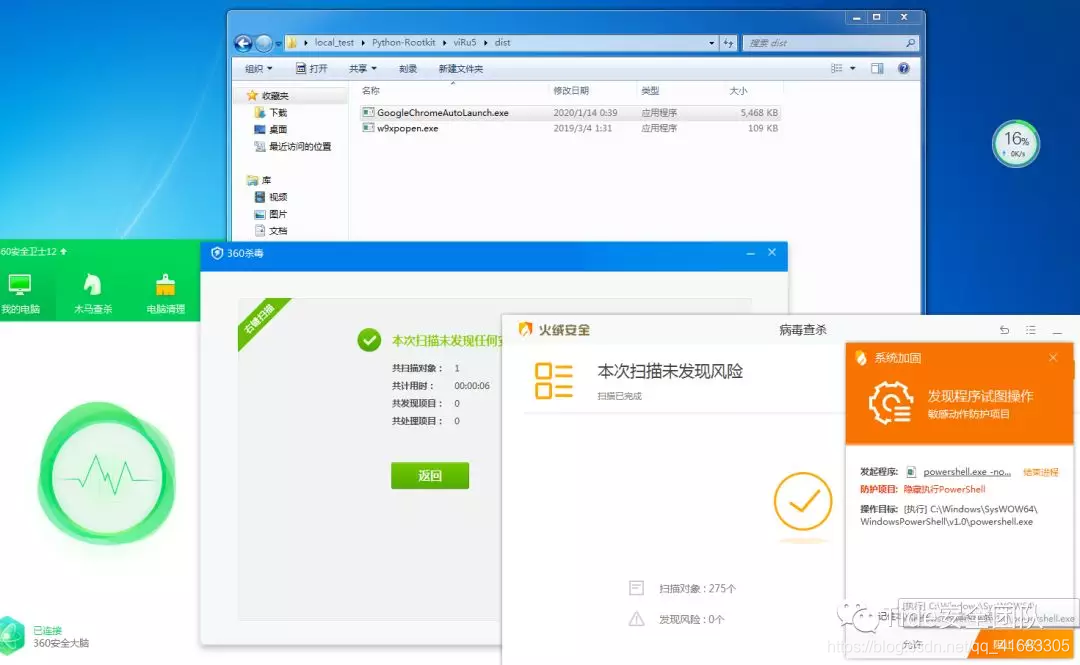Change the Explorer view layout icon
The image size is (1080, 665).
coord(836,68)
